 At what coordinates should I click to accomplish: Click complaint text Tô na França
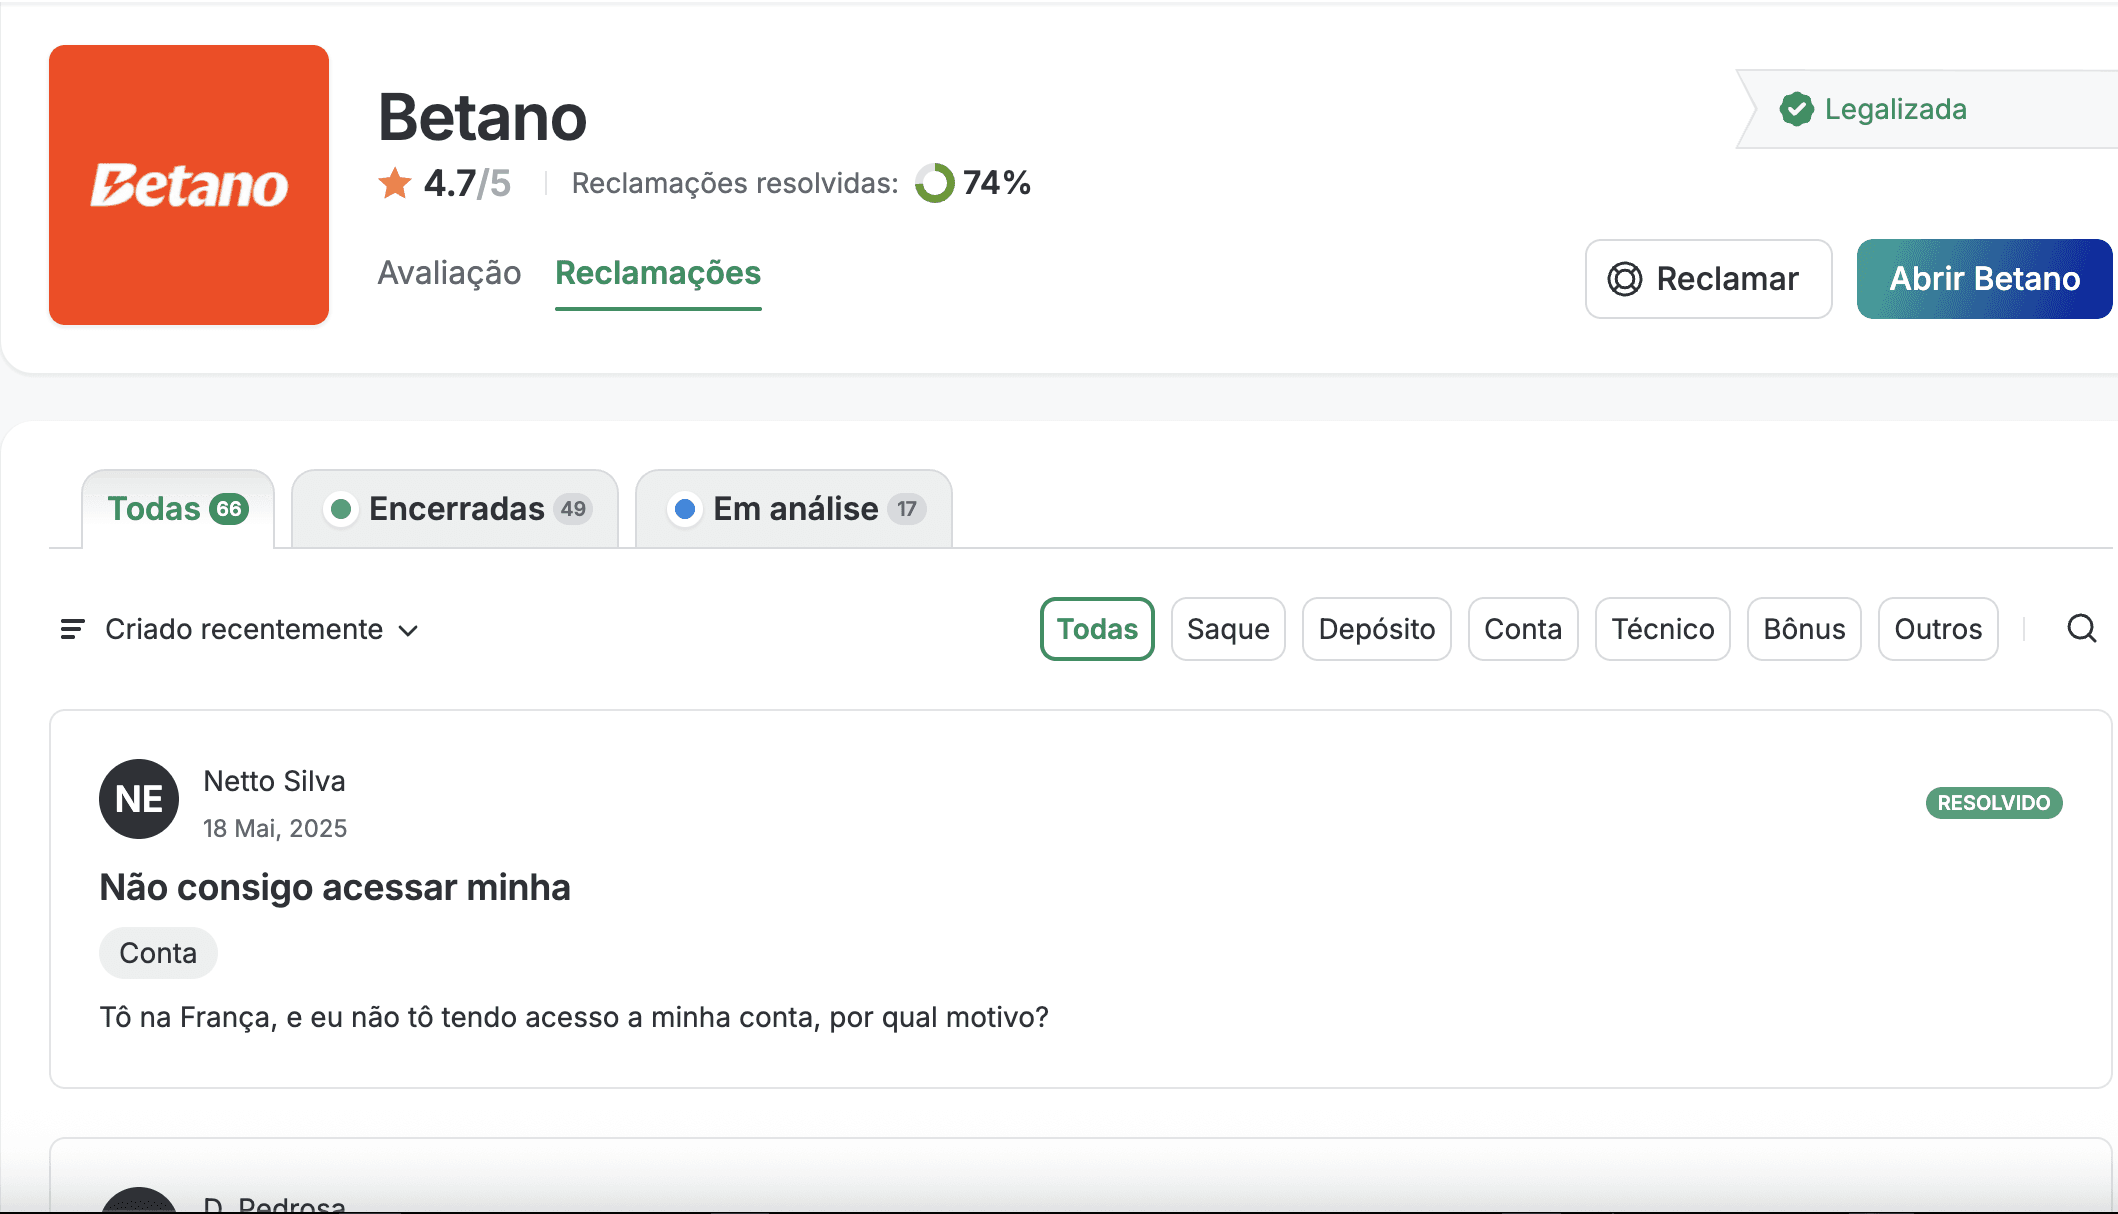(574, 1017)
